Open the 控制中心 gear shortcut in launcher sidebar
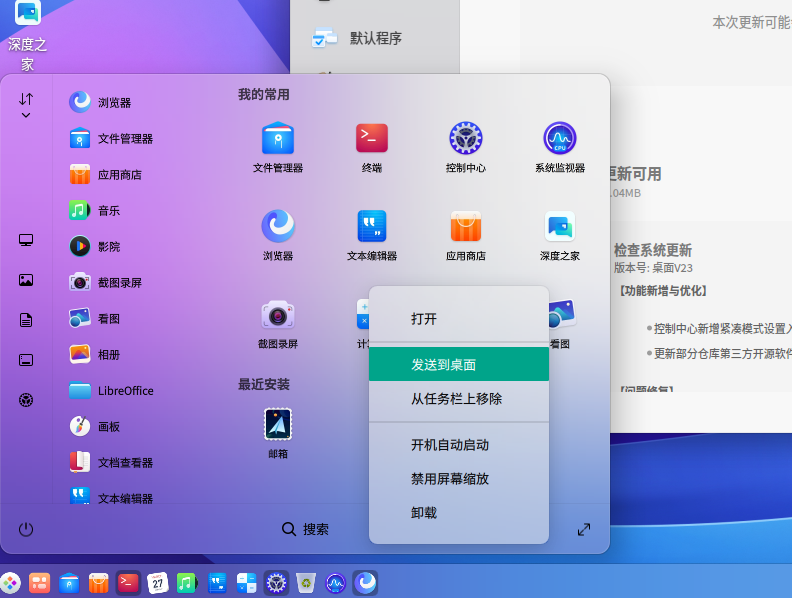The height and width of the screenshot is (598, 792). coord(26,400)
